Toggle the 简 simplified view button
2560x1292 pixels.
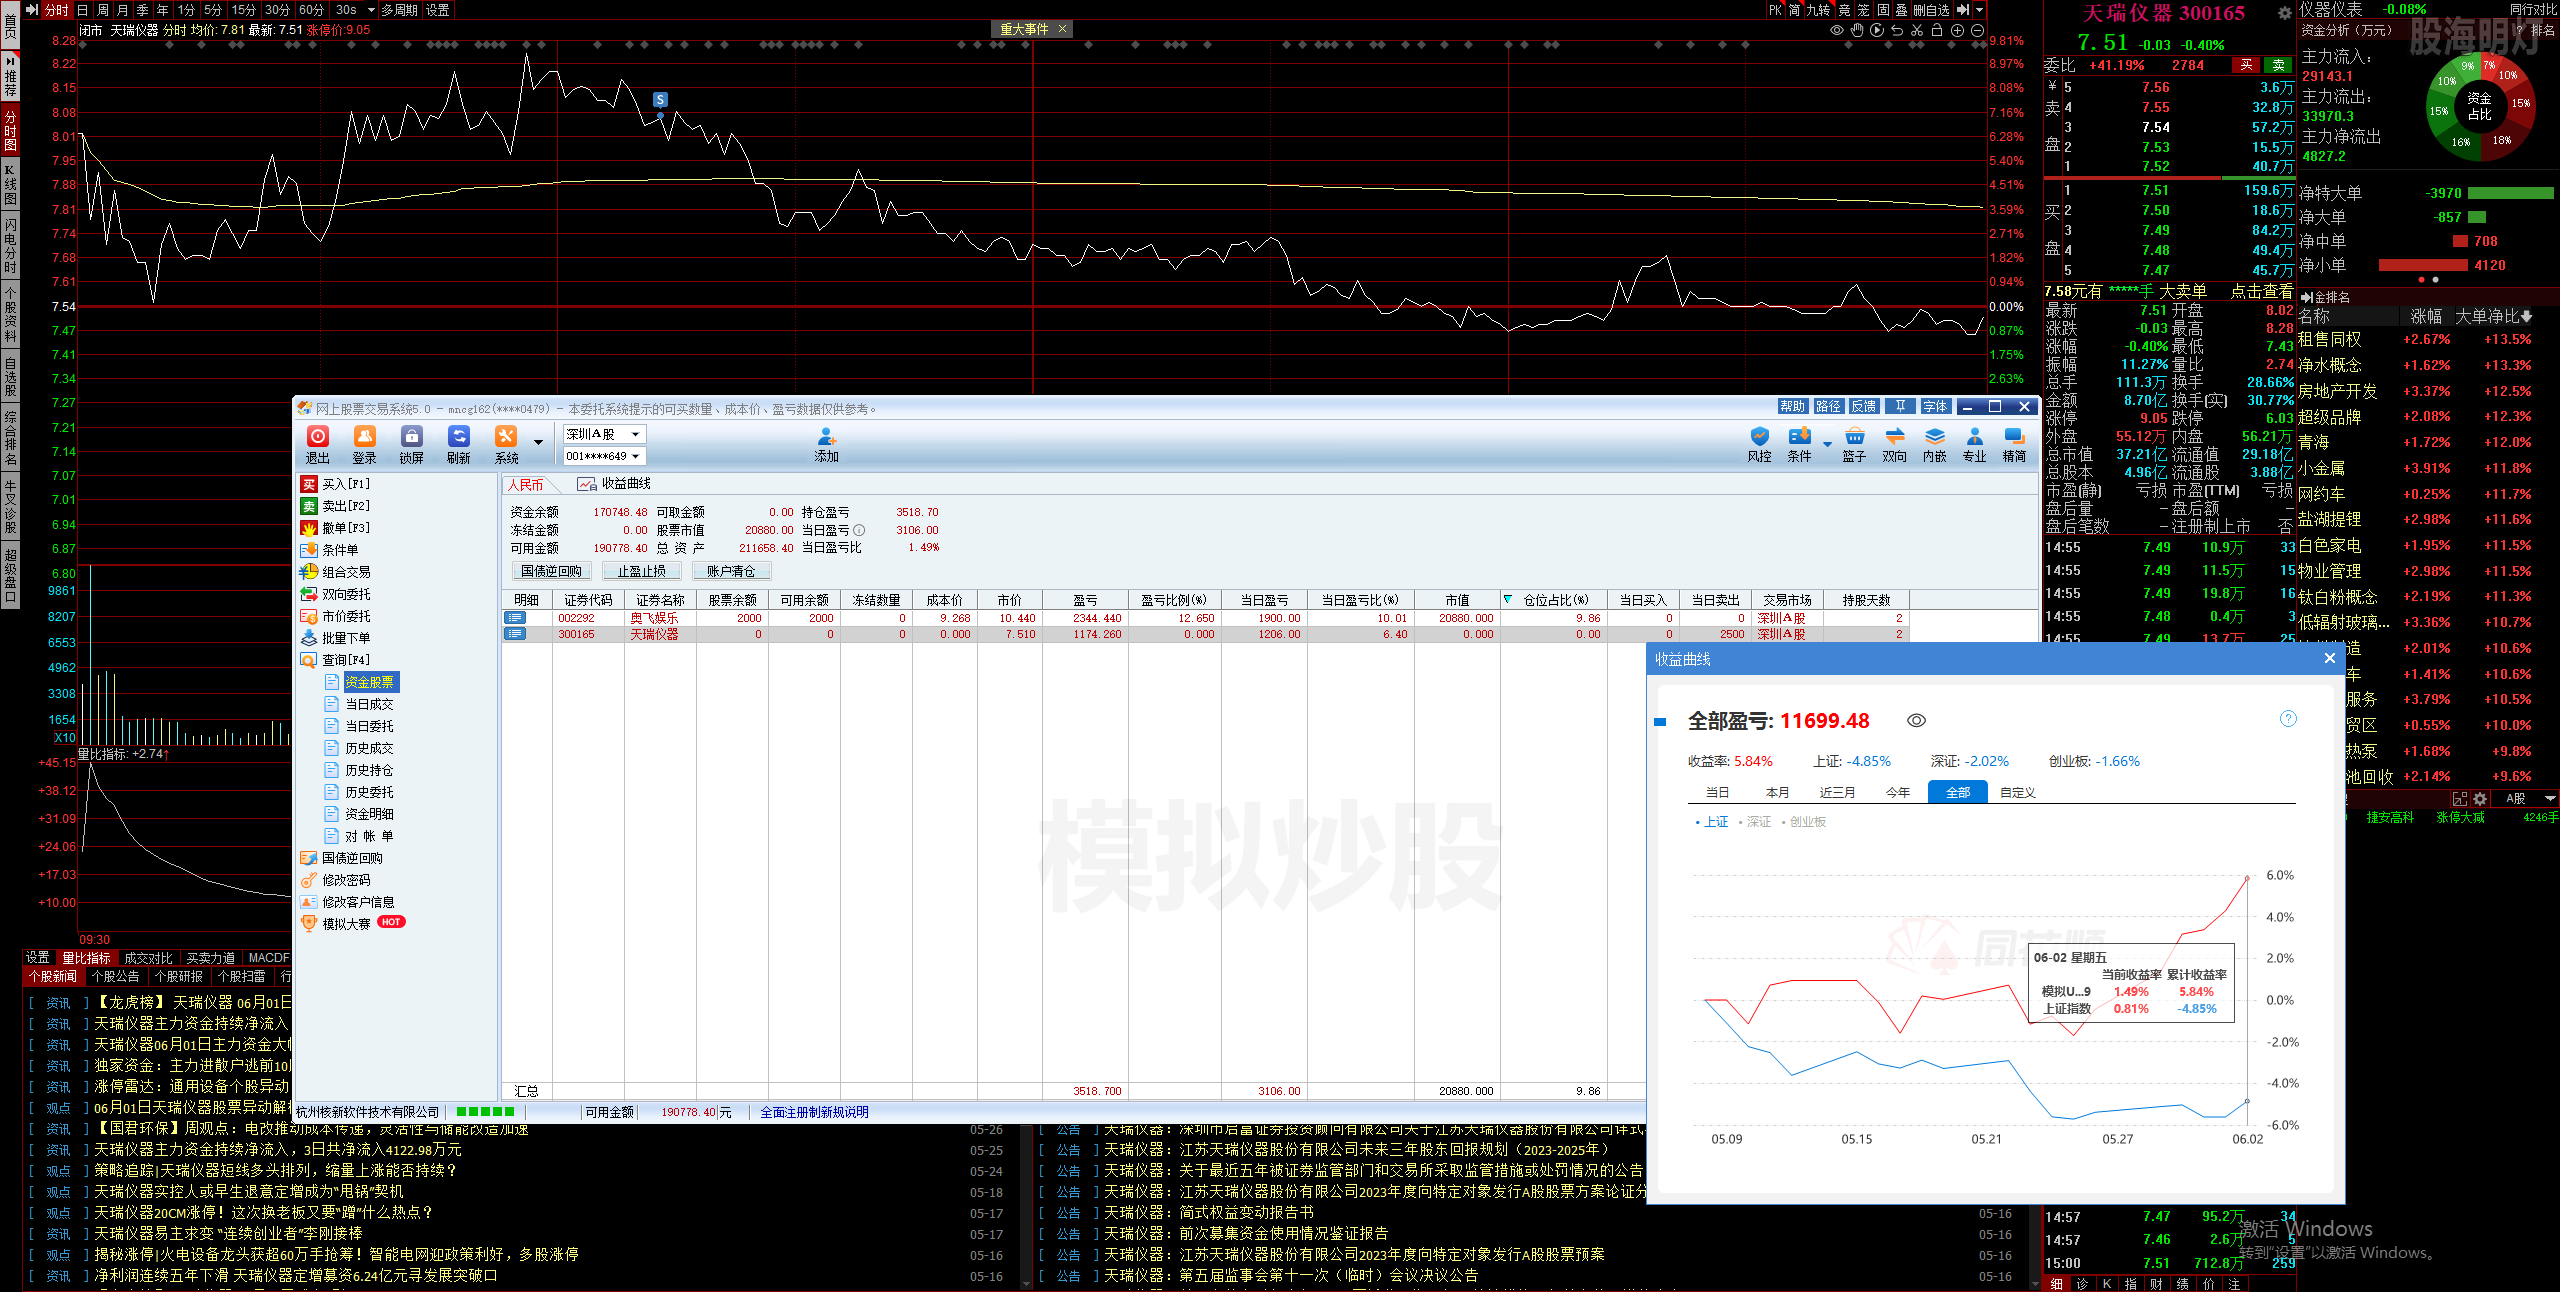pos(1795,10)
